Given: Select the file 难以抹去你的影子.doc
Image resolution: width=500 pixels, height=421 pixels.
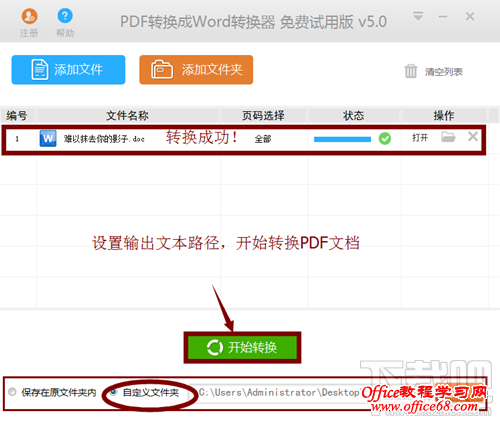Looking at the screenshot, I should point(104,139).
